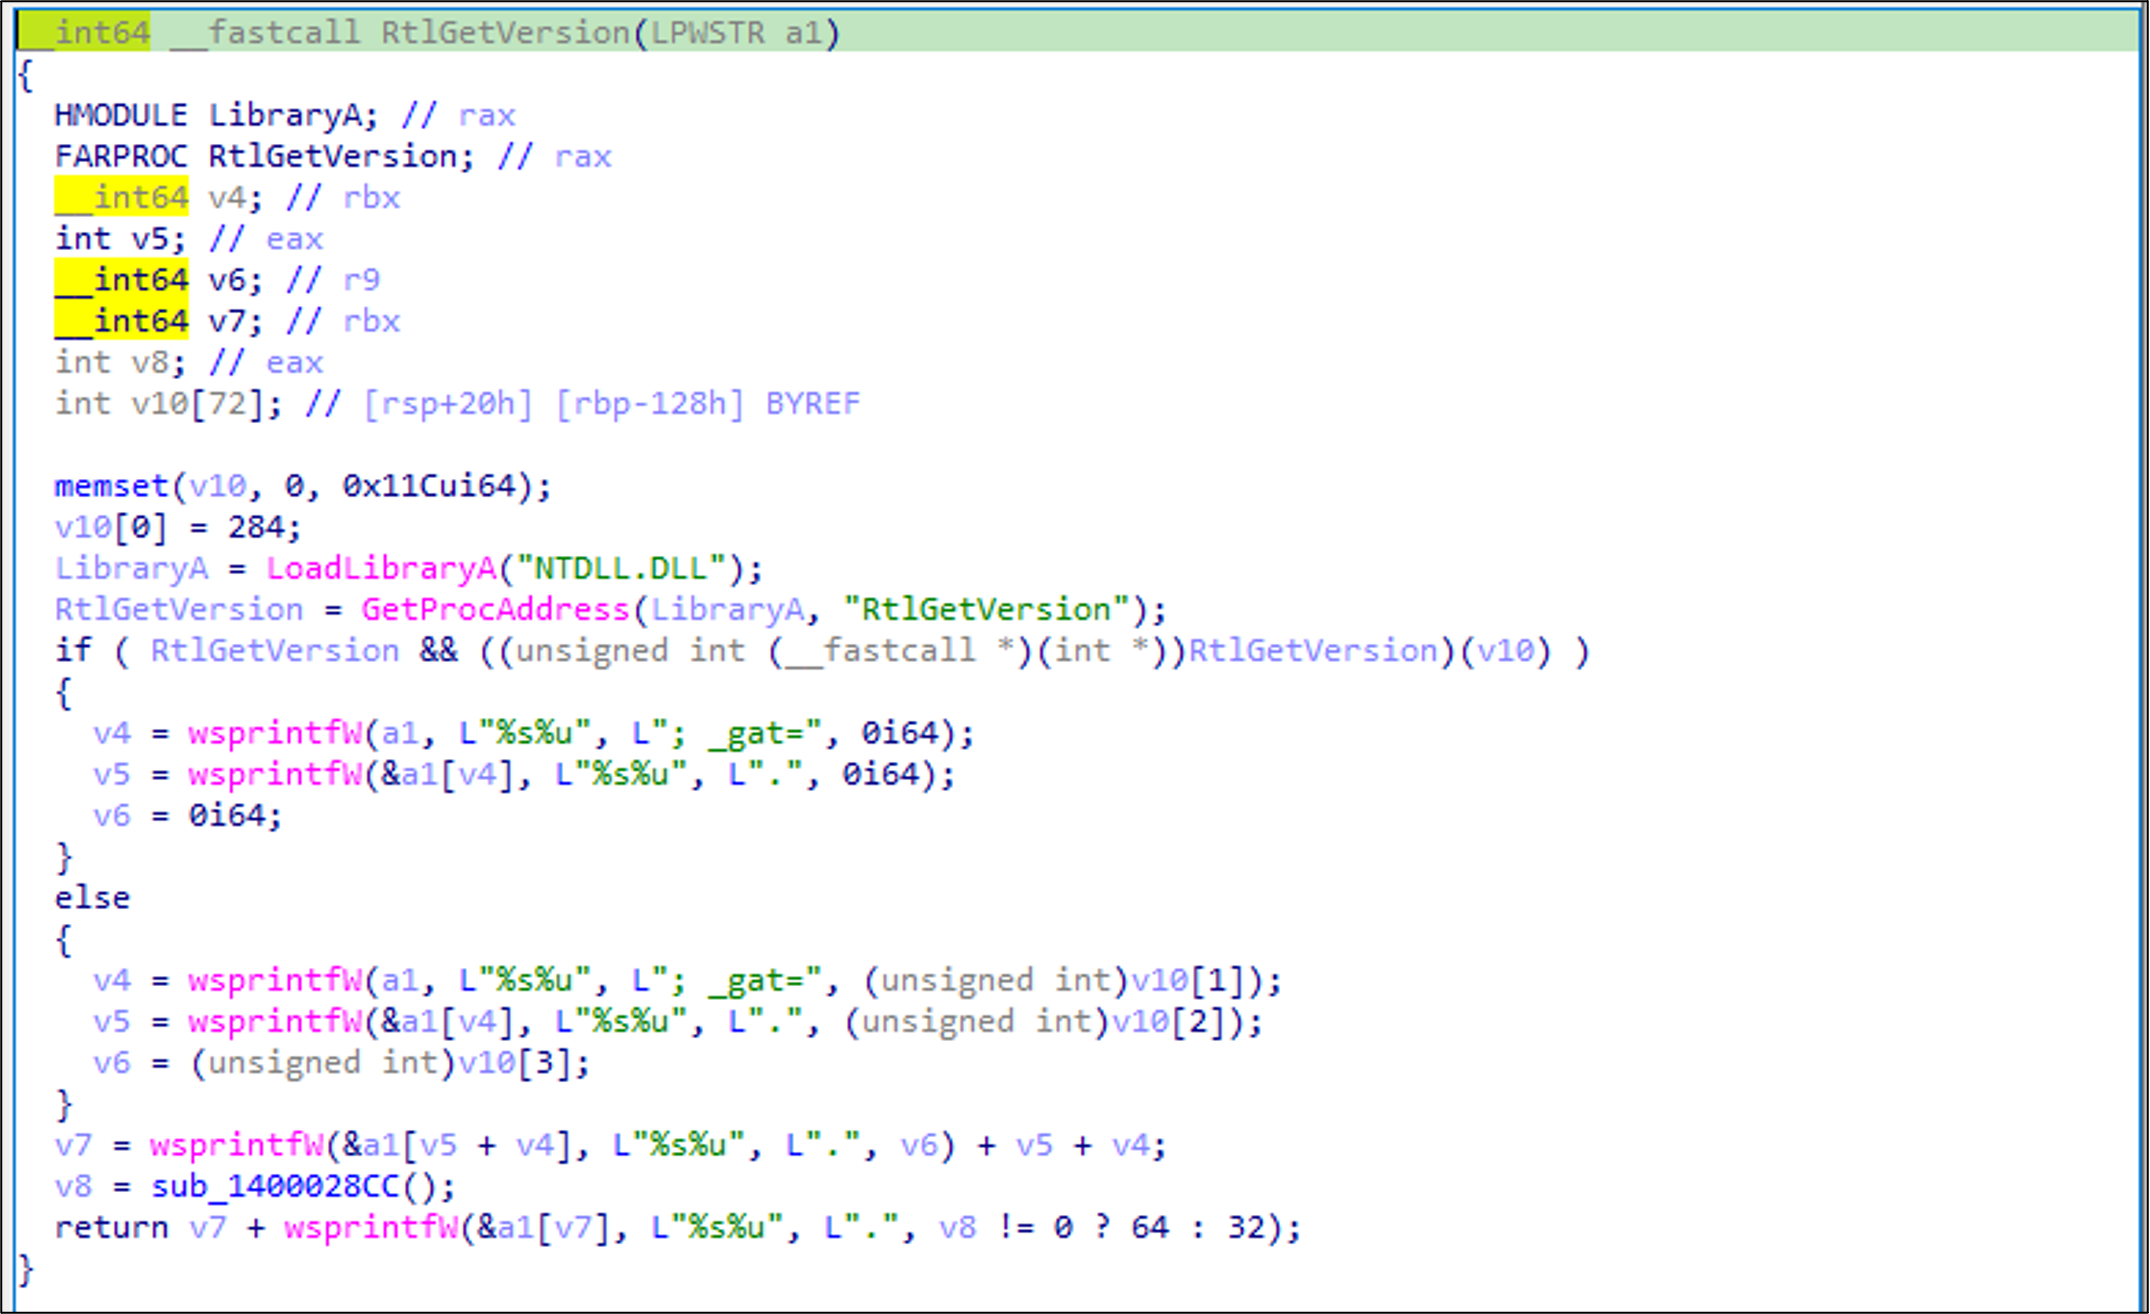
Task: Click the 64 constant in the return expression
Action: (1150, 1227)
